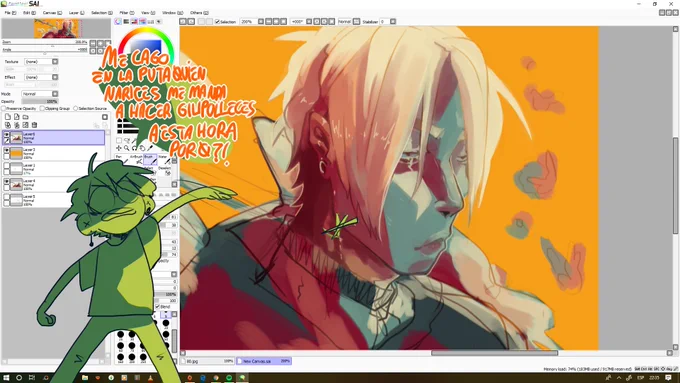
Task: Open the Windows Start menu
Action: click(x=6, y=378)
